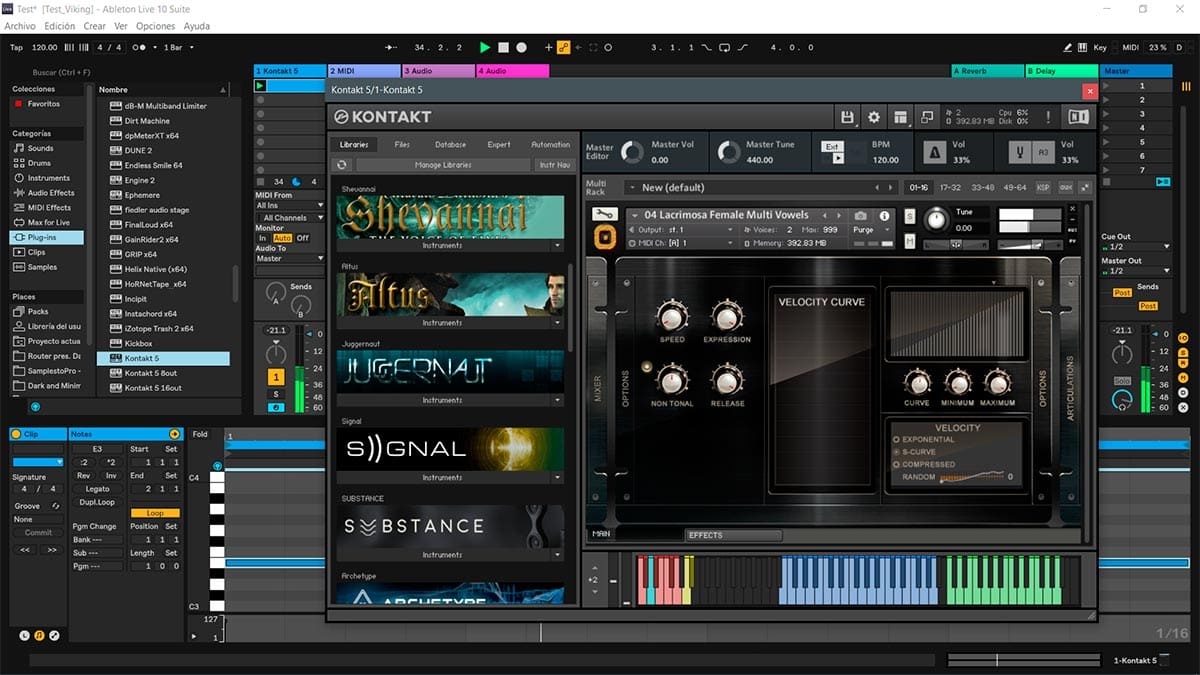This screenshot has width=1200, height=675.
Task: Click the instrument info icon
Action: [884, 215]
